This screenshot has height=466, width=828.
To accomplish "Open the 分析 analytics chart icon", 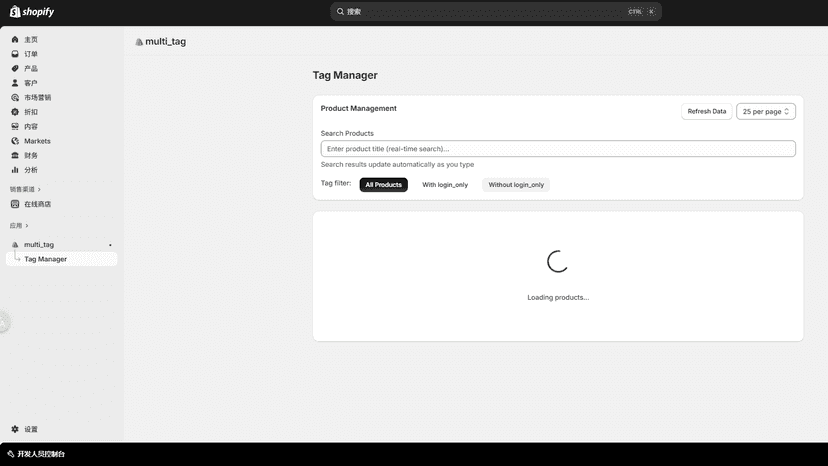I will [15, 170].
